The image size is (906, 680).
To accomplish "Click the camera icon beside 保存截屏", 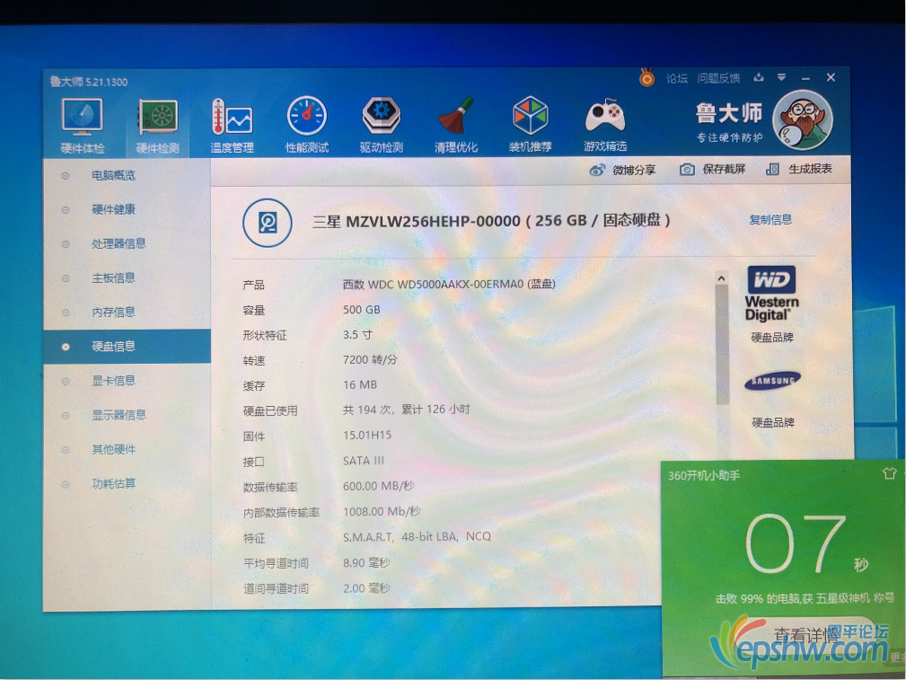I will coord(687,169).
